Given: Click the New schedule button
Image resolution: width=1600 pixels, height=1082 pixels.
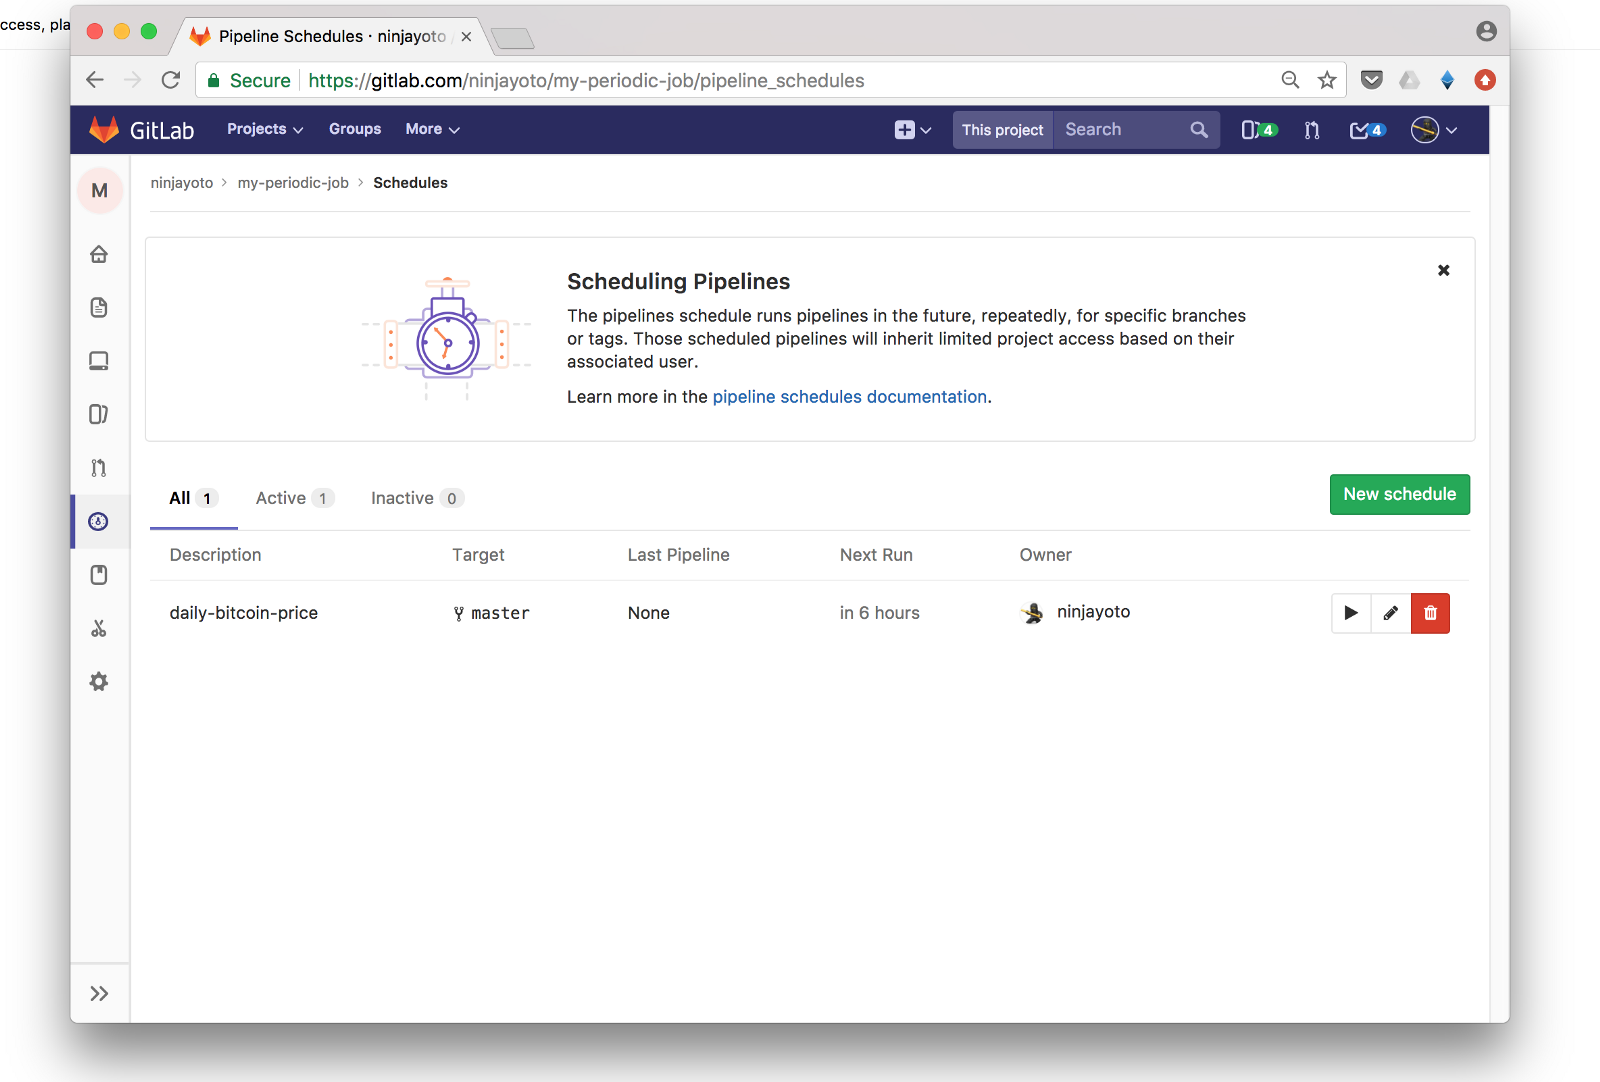Looking at the screenshot, I should [1399, 494].
